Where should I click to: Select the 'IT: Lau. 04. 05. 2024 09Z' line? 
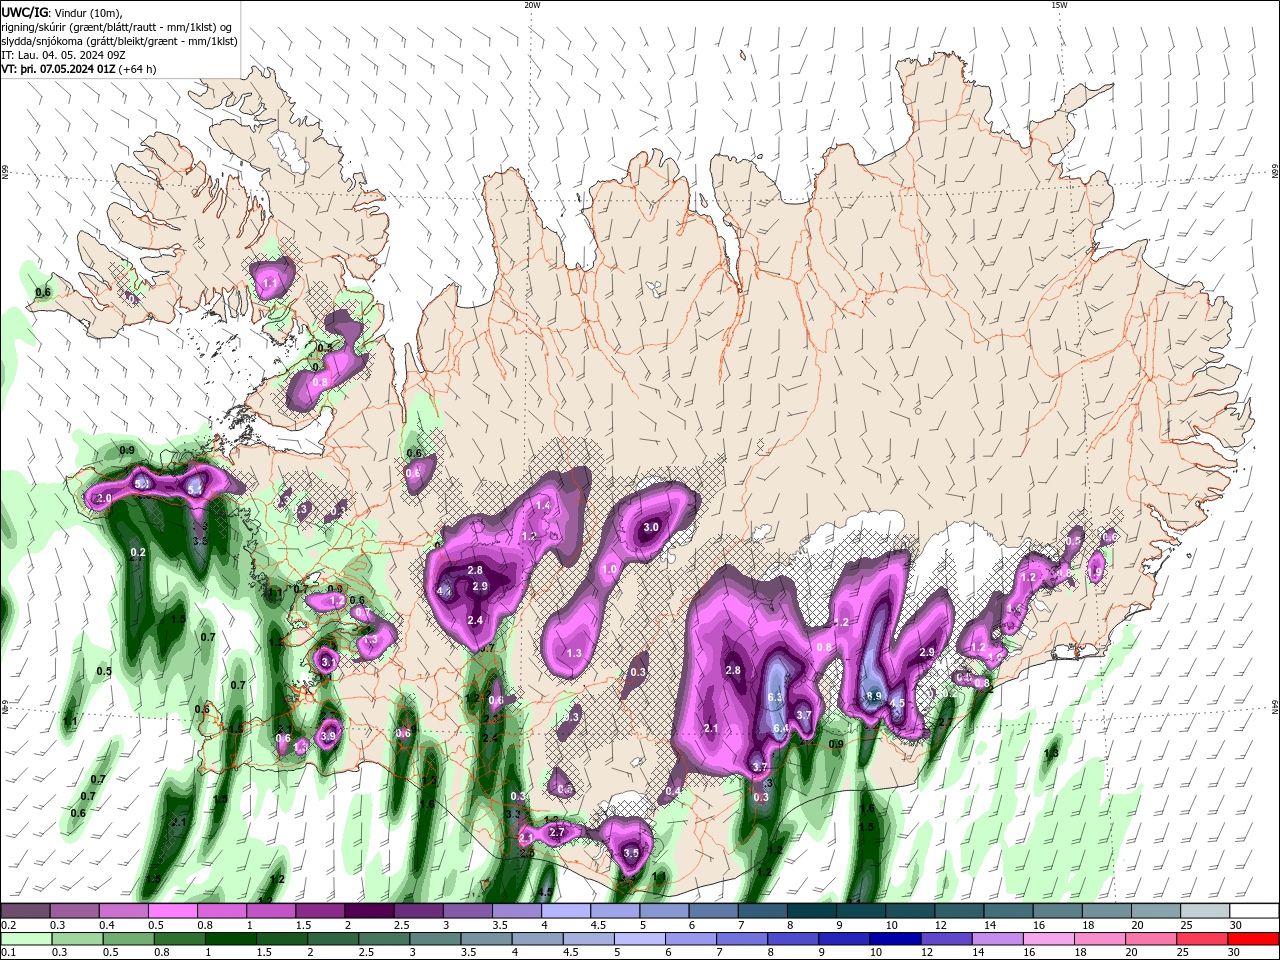point(65,55)
